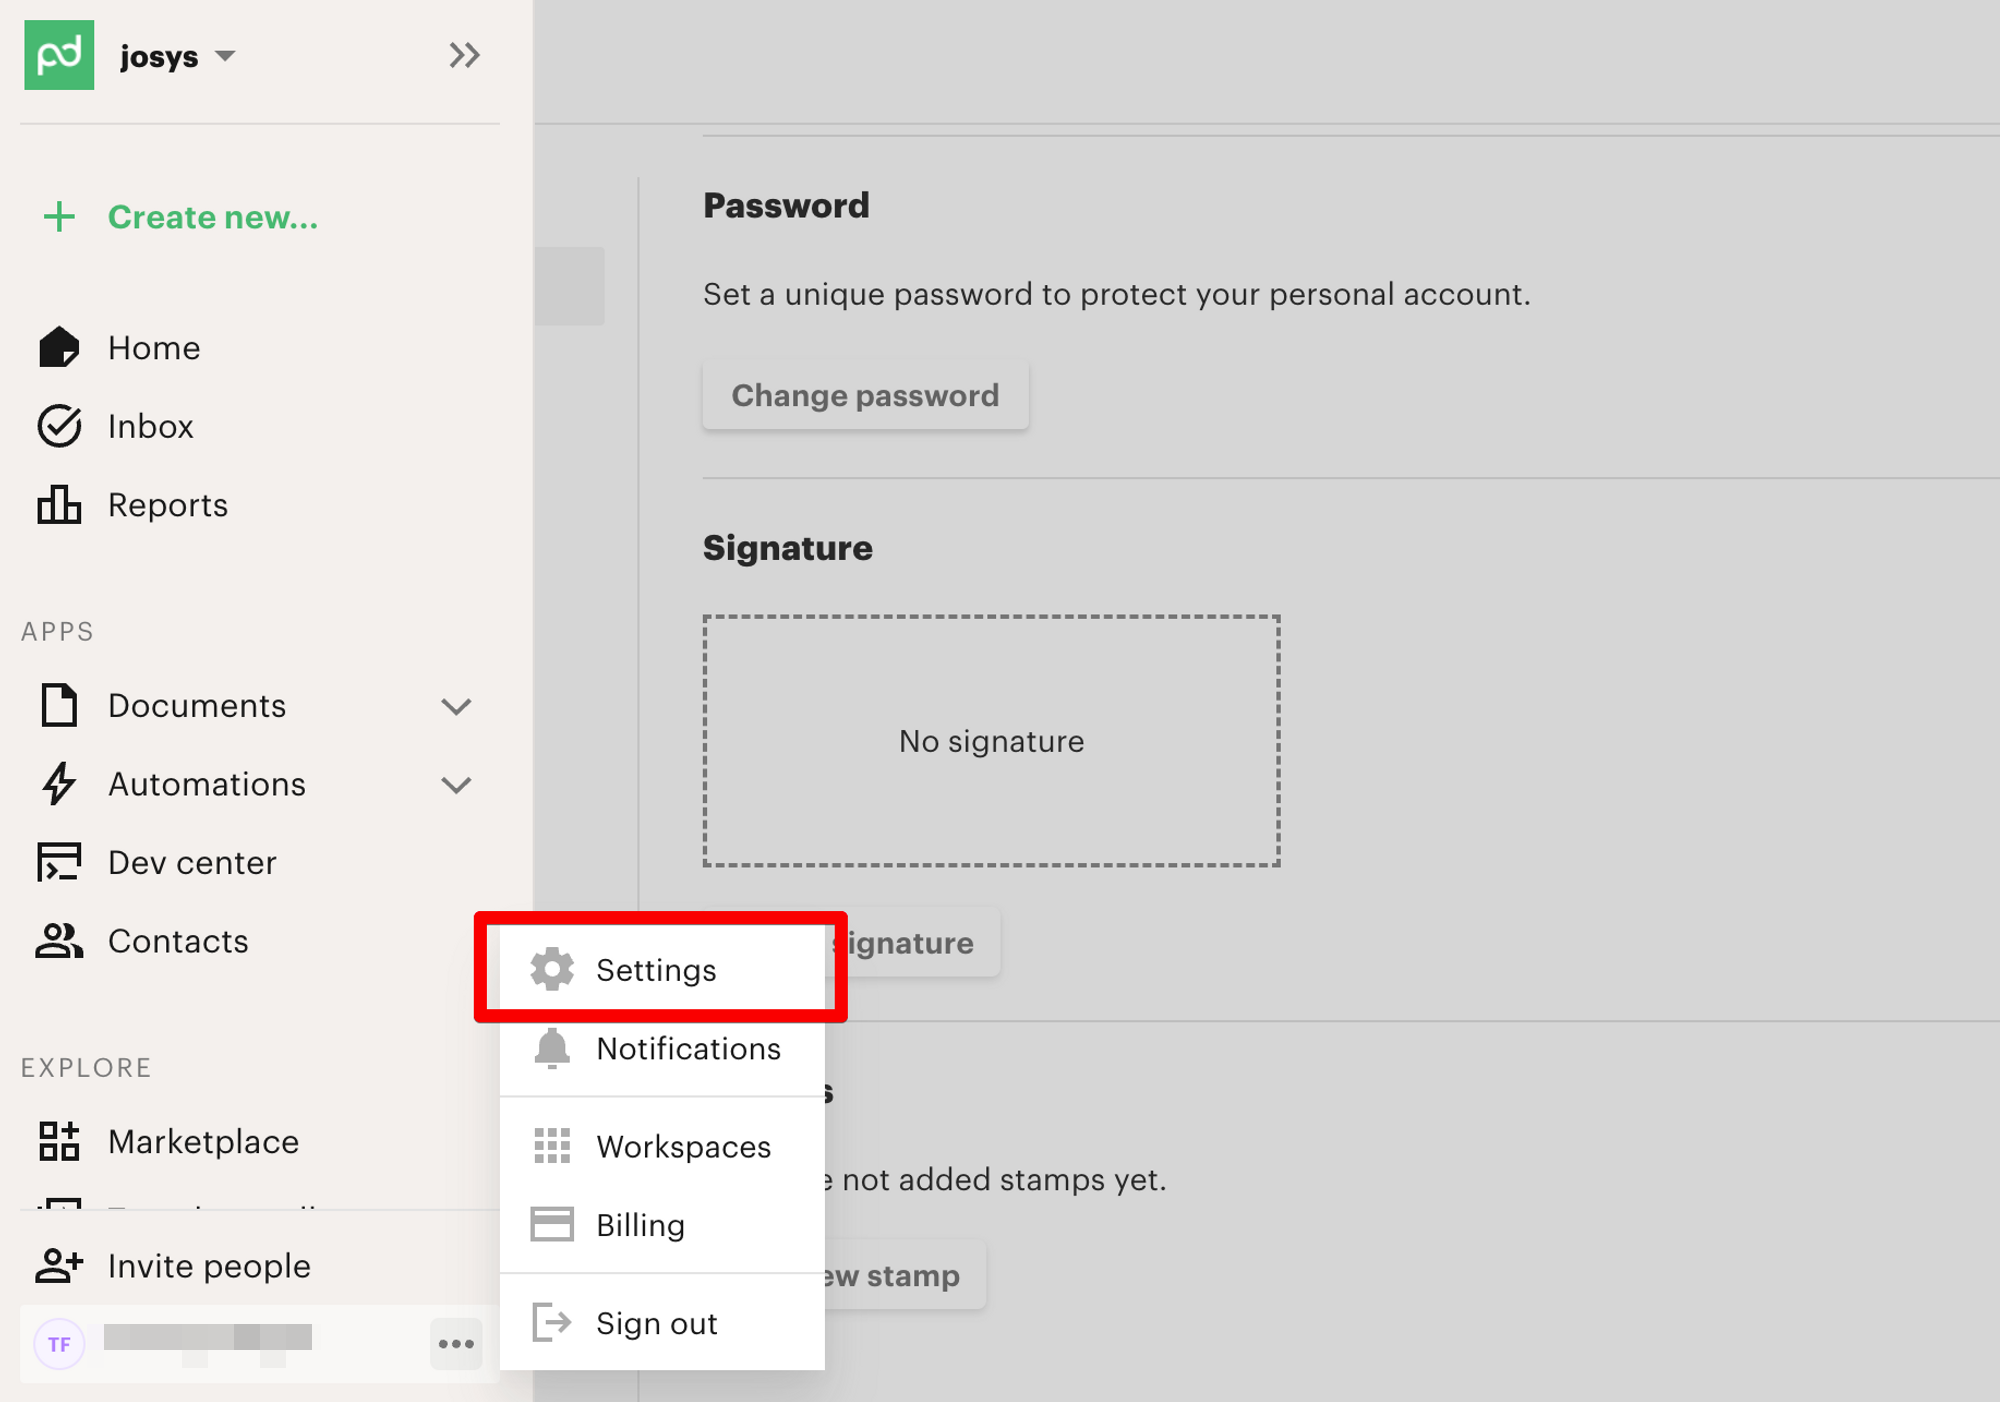
Task: Open the Reports section
Action: 167,505
